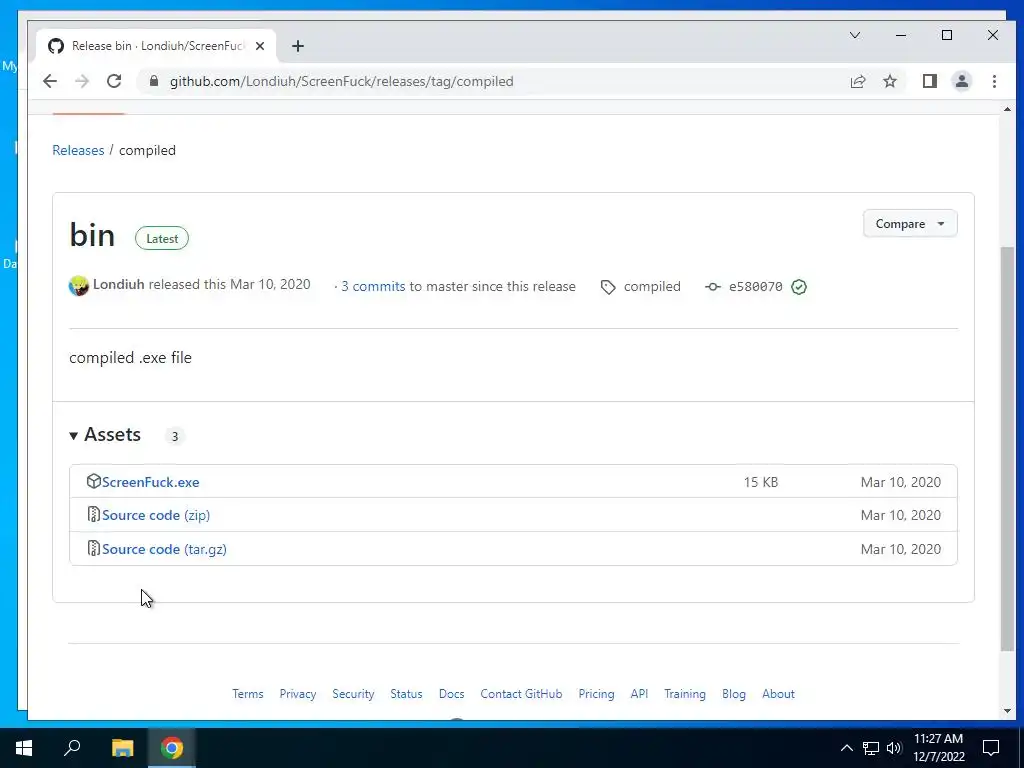The image size is (1024, 768).
Task: Show hidden system tray icons
Action: click(846, 748)
